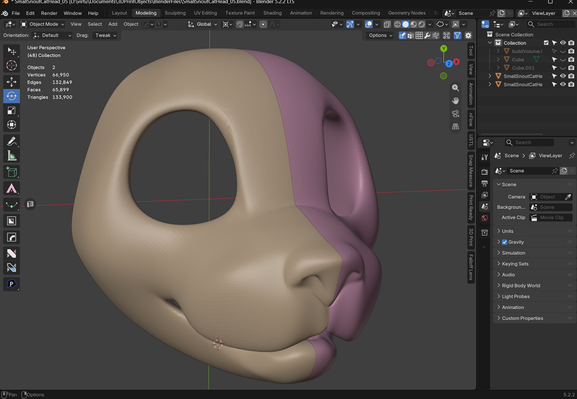Image resolution: width=577 pixels, height=399 pixels.
Task: Select the Add Cube tool
Action: pos(11,172)
